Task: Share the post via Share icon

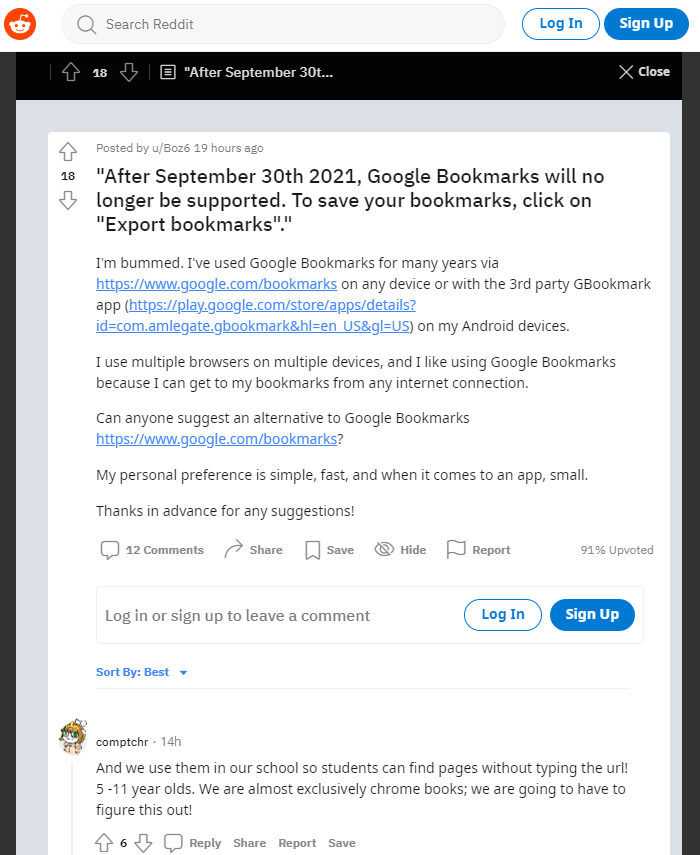Action: [x=253, y=550]
